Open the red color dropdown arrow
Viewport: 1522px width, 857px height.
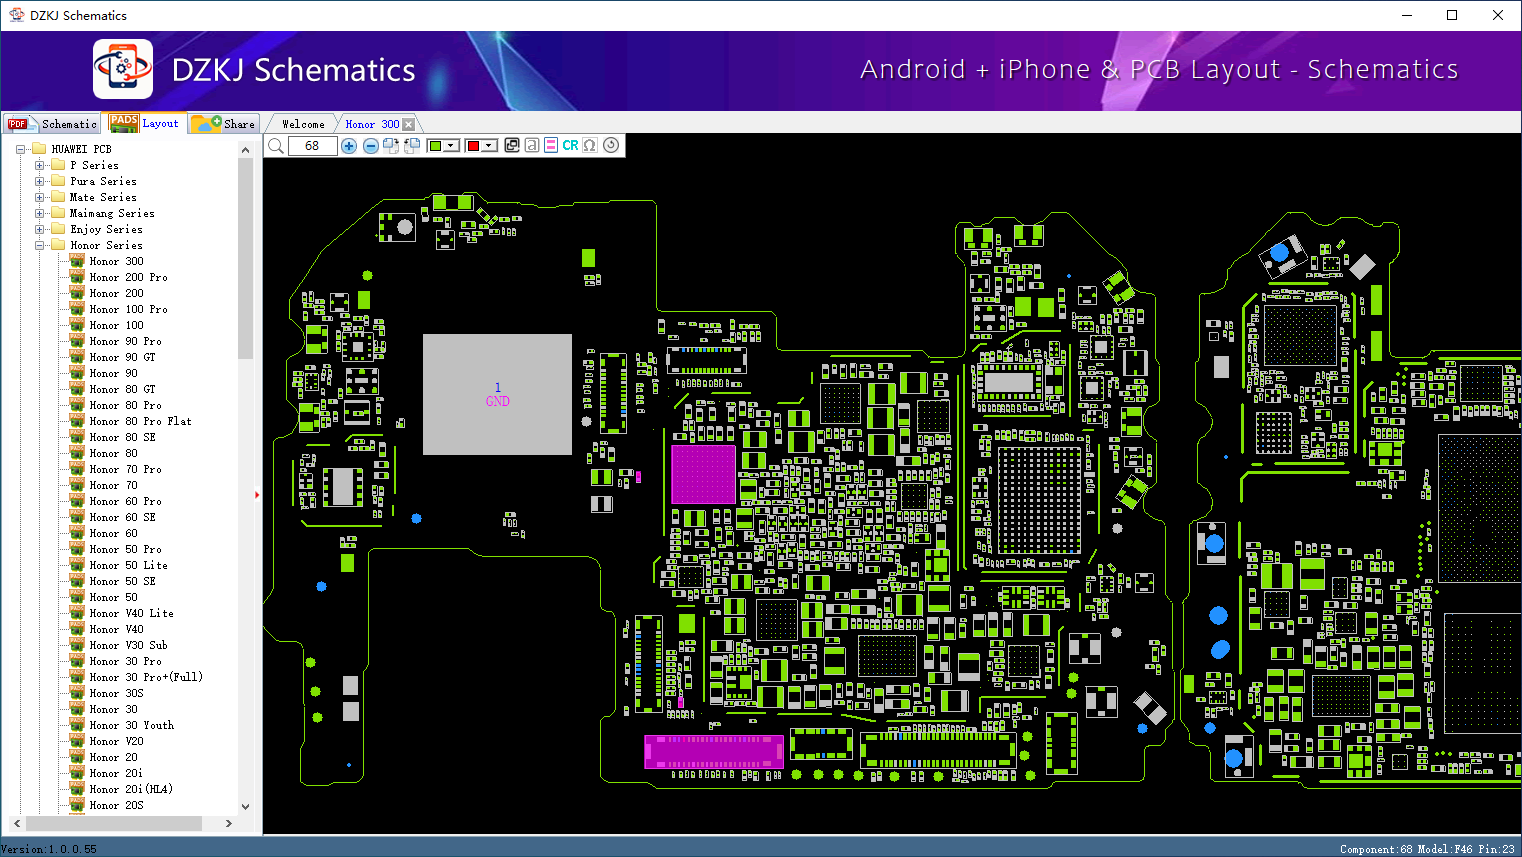489,146
